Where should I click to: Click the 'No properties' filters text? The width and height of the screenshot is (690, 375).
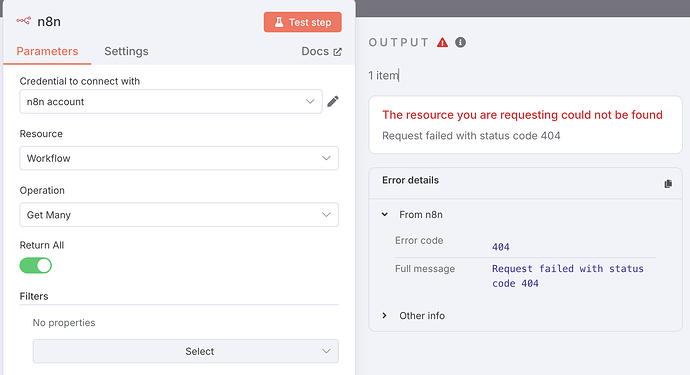[64, 323]
